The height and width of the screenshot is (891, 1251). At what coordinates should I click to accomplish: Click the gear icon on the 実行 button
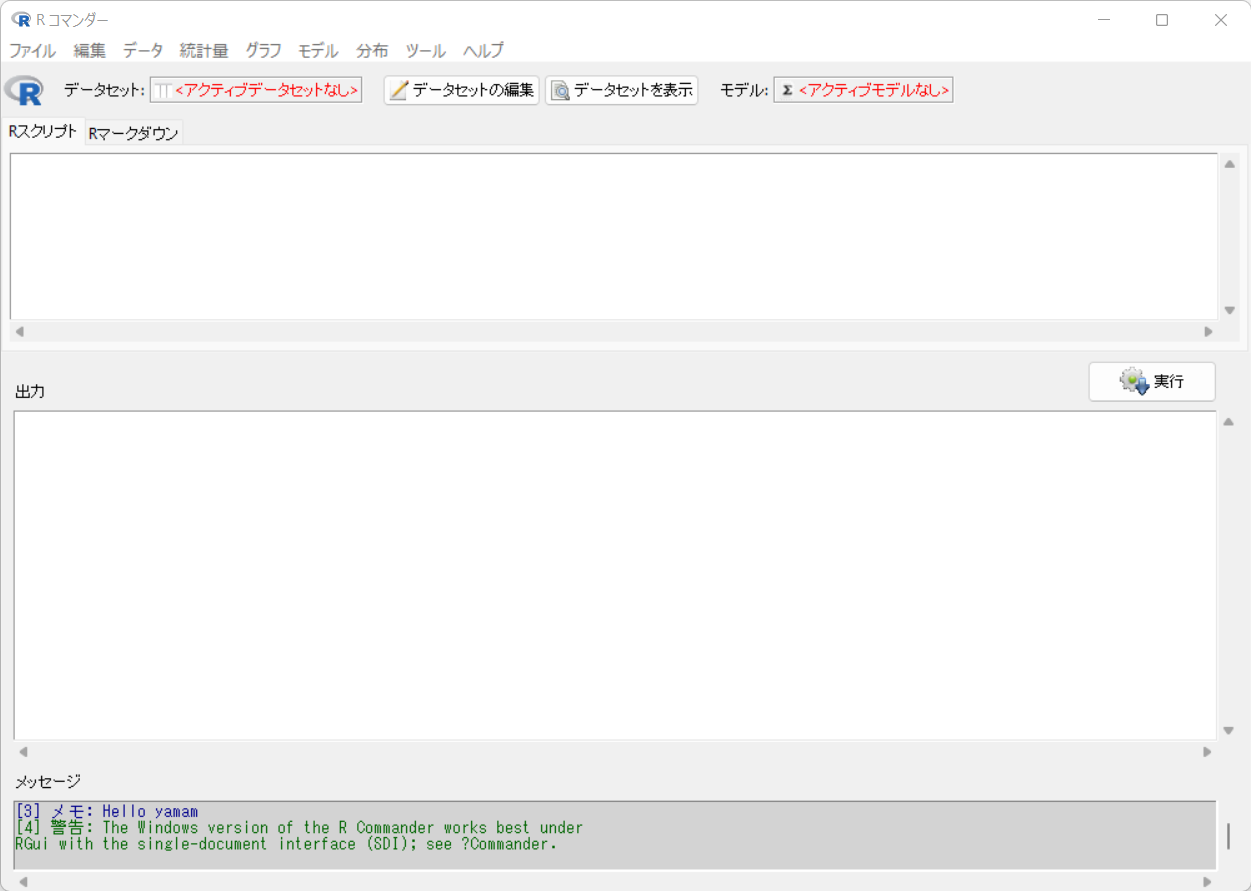tap(1134, 382)
